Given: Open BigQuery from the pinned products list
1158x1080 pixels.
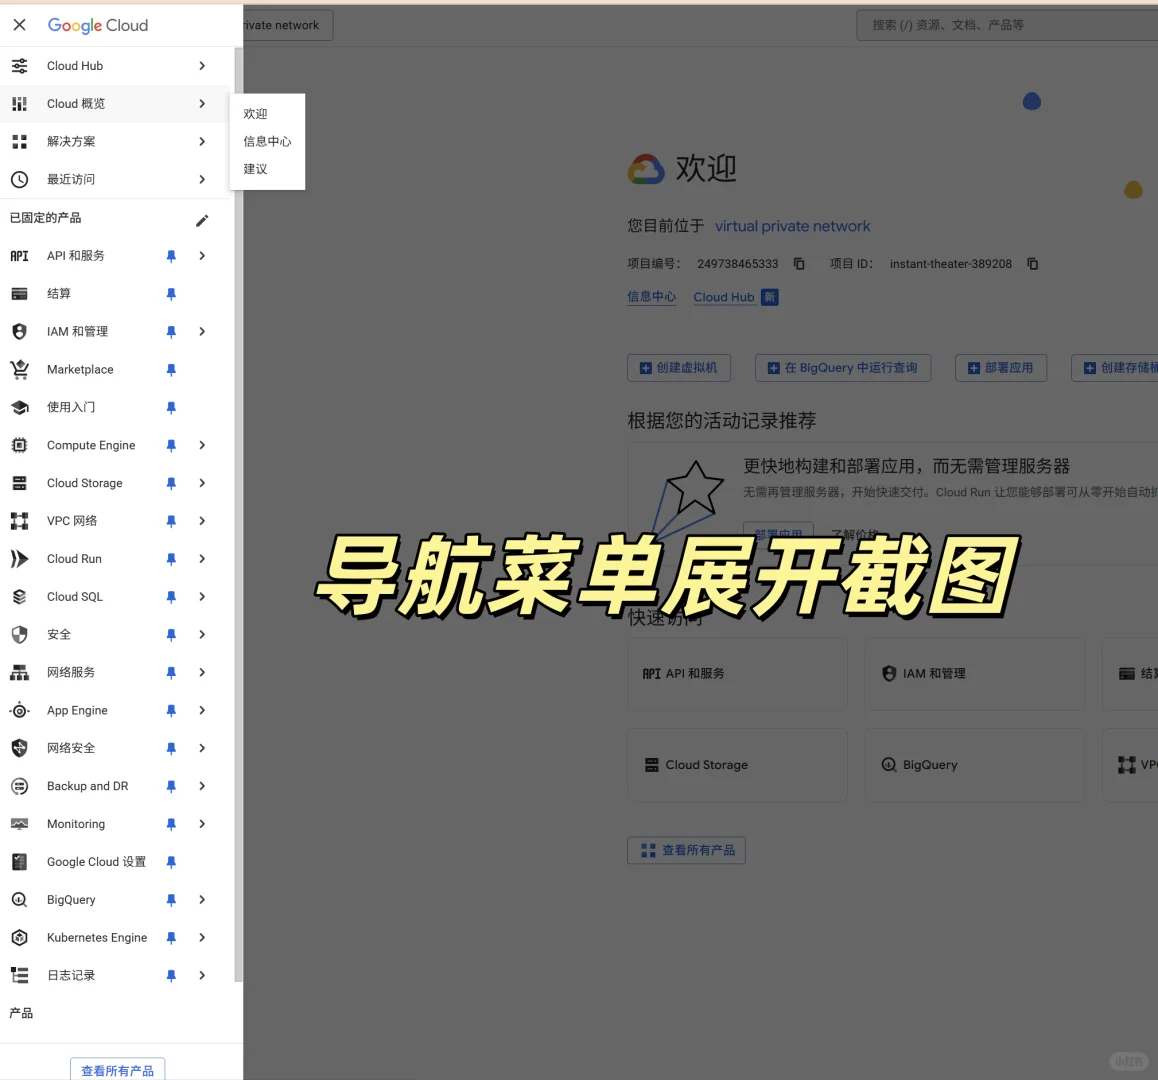Looking at the screenshot, I should pyautogui.click(x=70, y=899).
